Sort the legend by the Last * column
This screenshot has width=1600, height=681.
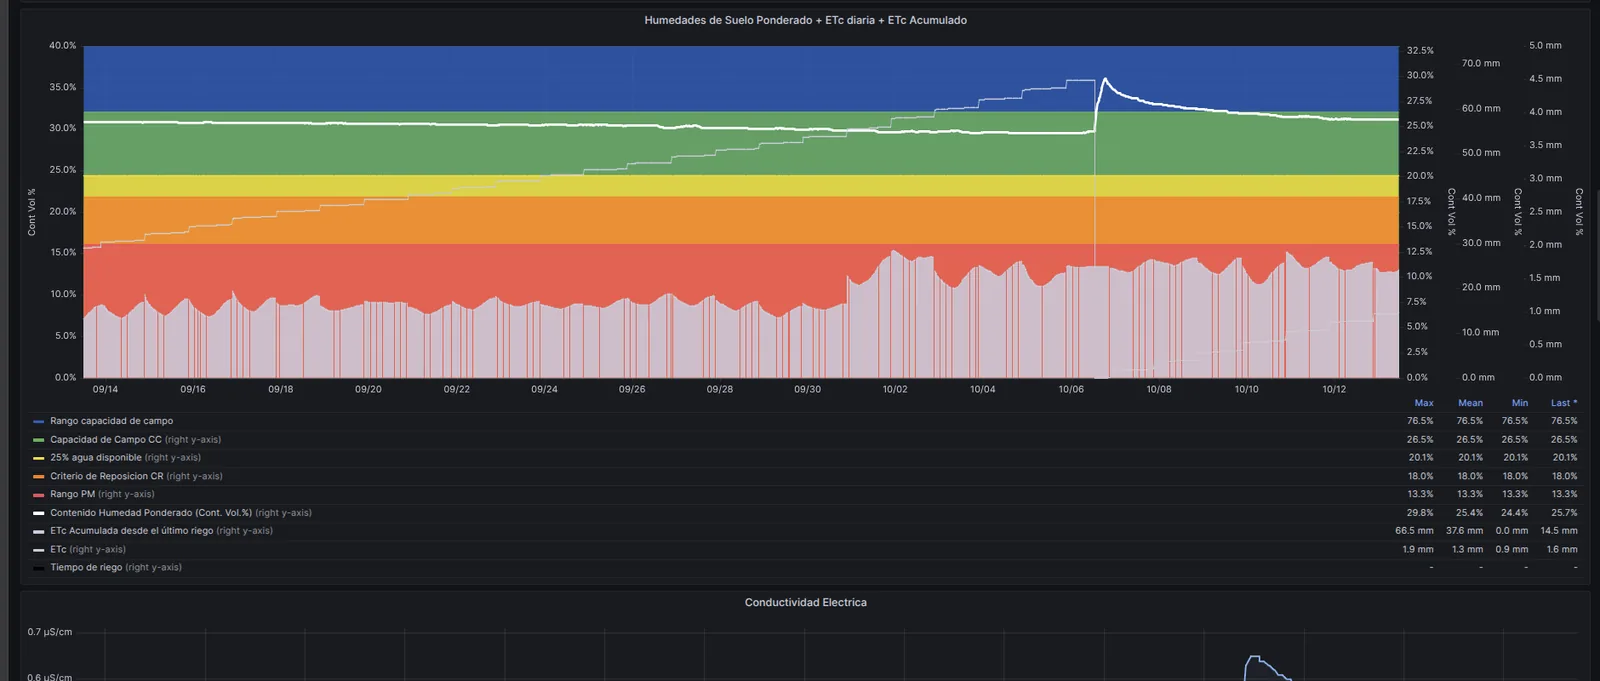click(x=1564, y=403)
